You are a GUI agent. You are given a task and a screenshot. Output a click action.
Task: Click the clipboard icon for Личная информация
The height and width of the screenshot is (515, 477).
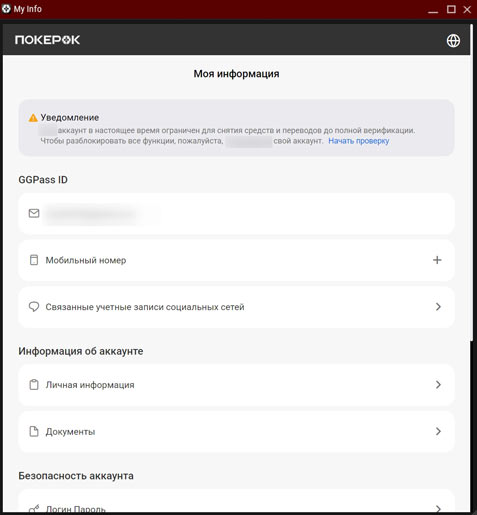[x=34, y=385]
